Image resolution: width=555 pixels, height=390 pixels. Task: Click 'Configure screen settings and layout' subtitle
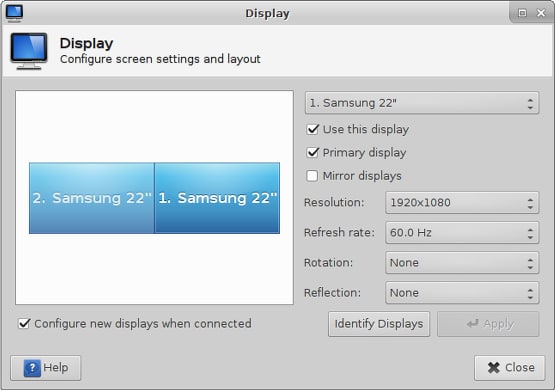pos(160,59)
